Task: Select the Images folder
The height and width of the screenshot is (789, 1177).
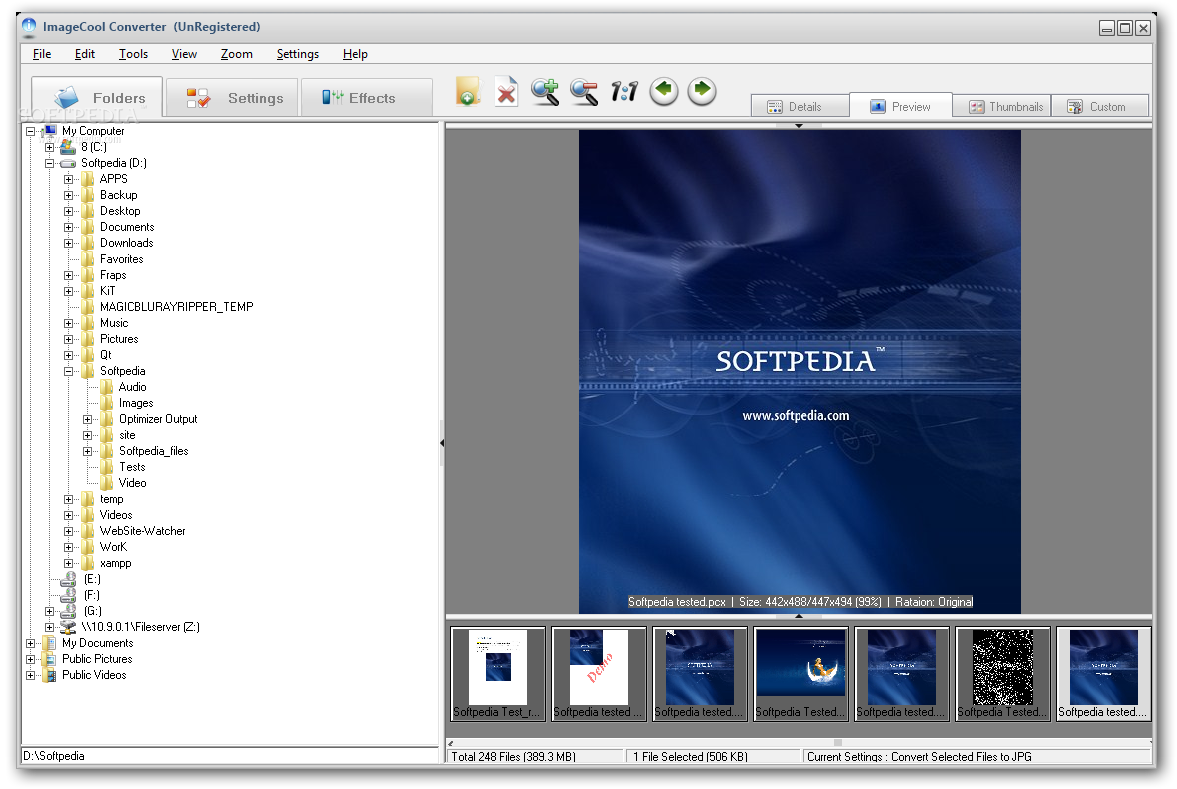Action: coord(136,403)
